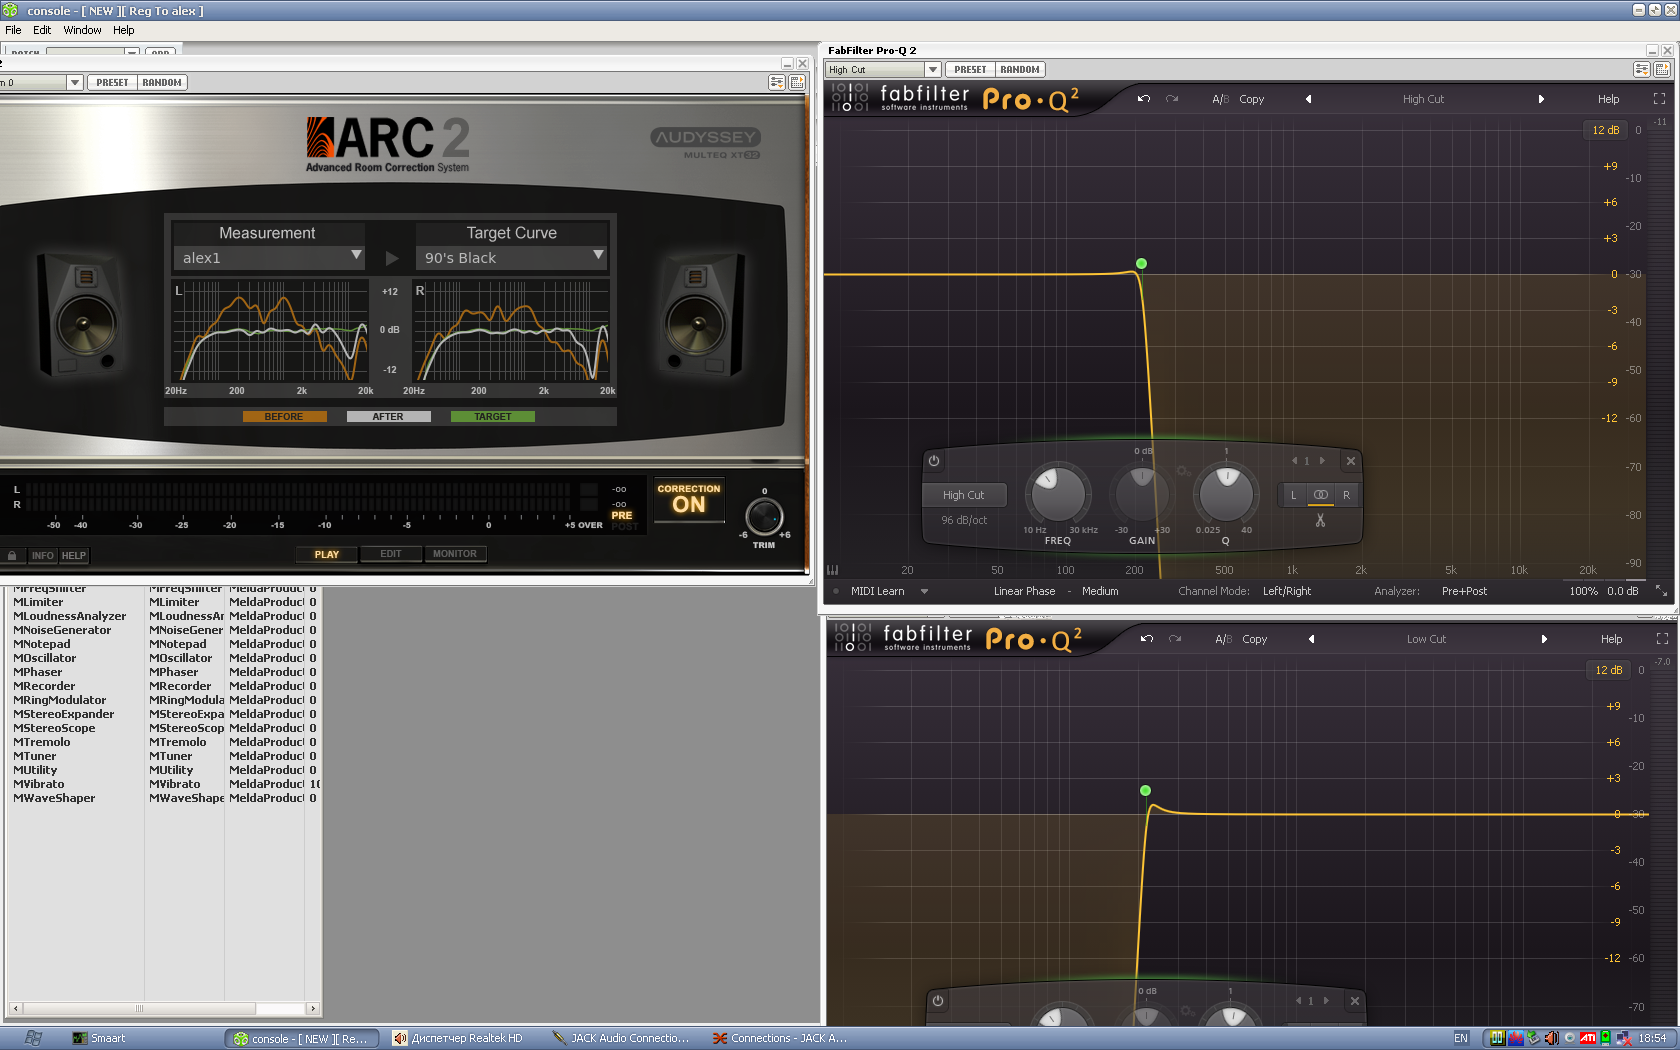Image resolution: width=1680 pixels, height=1050 pixels.
Task: Open the Window menu in the menu bar
Action: 82,30
